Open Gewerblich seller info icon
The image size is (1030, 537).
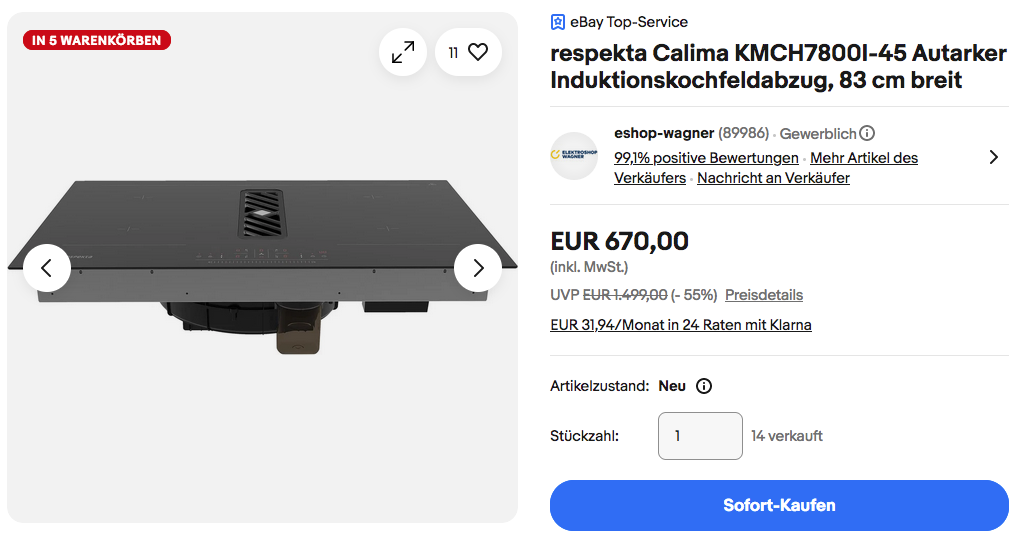point(867,133)
